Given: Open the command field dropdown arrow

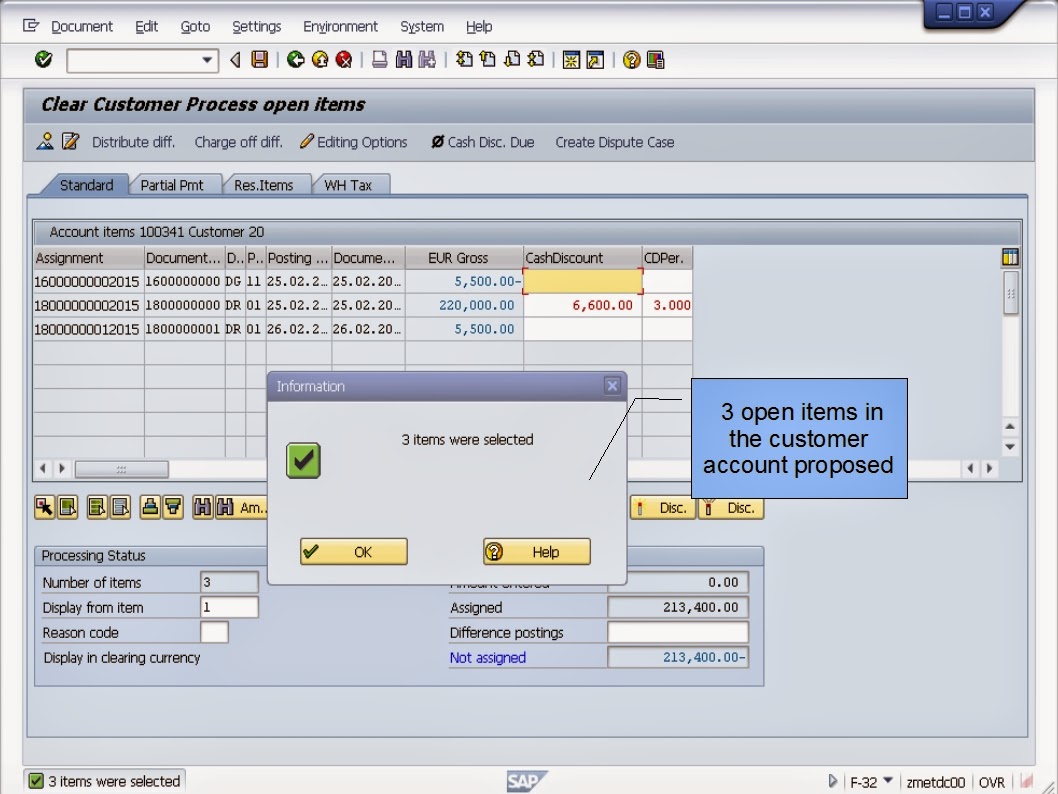Looking at the screenshot, I should (x=207, y=60).
